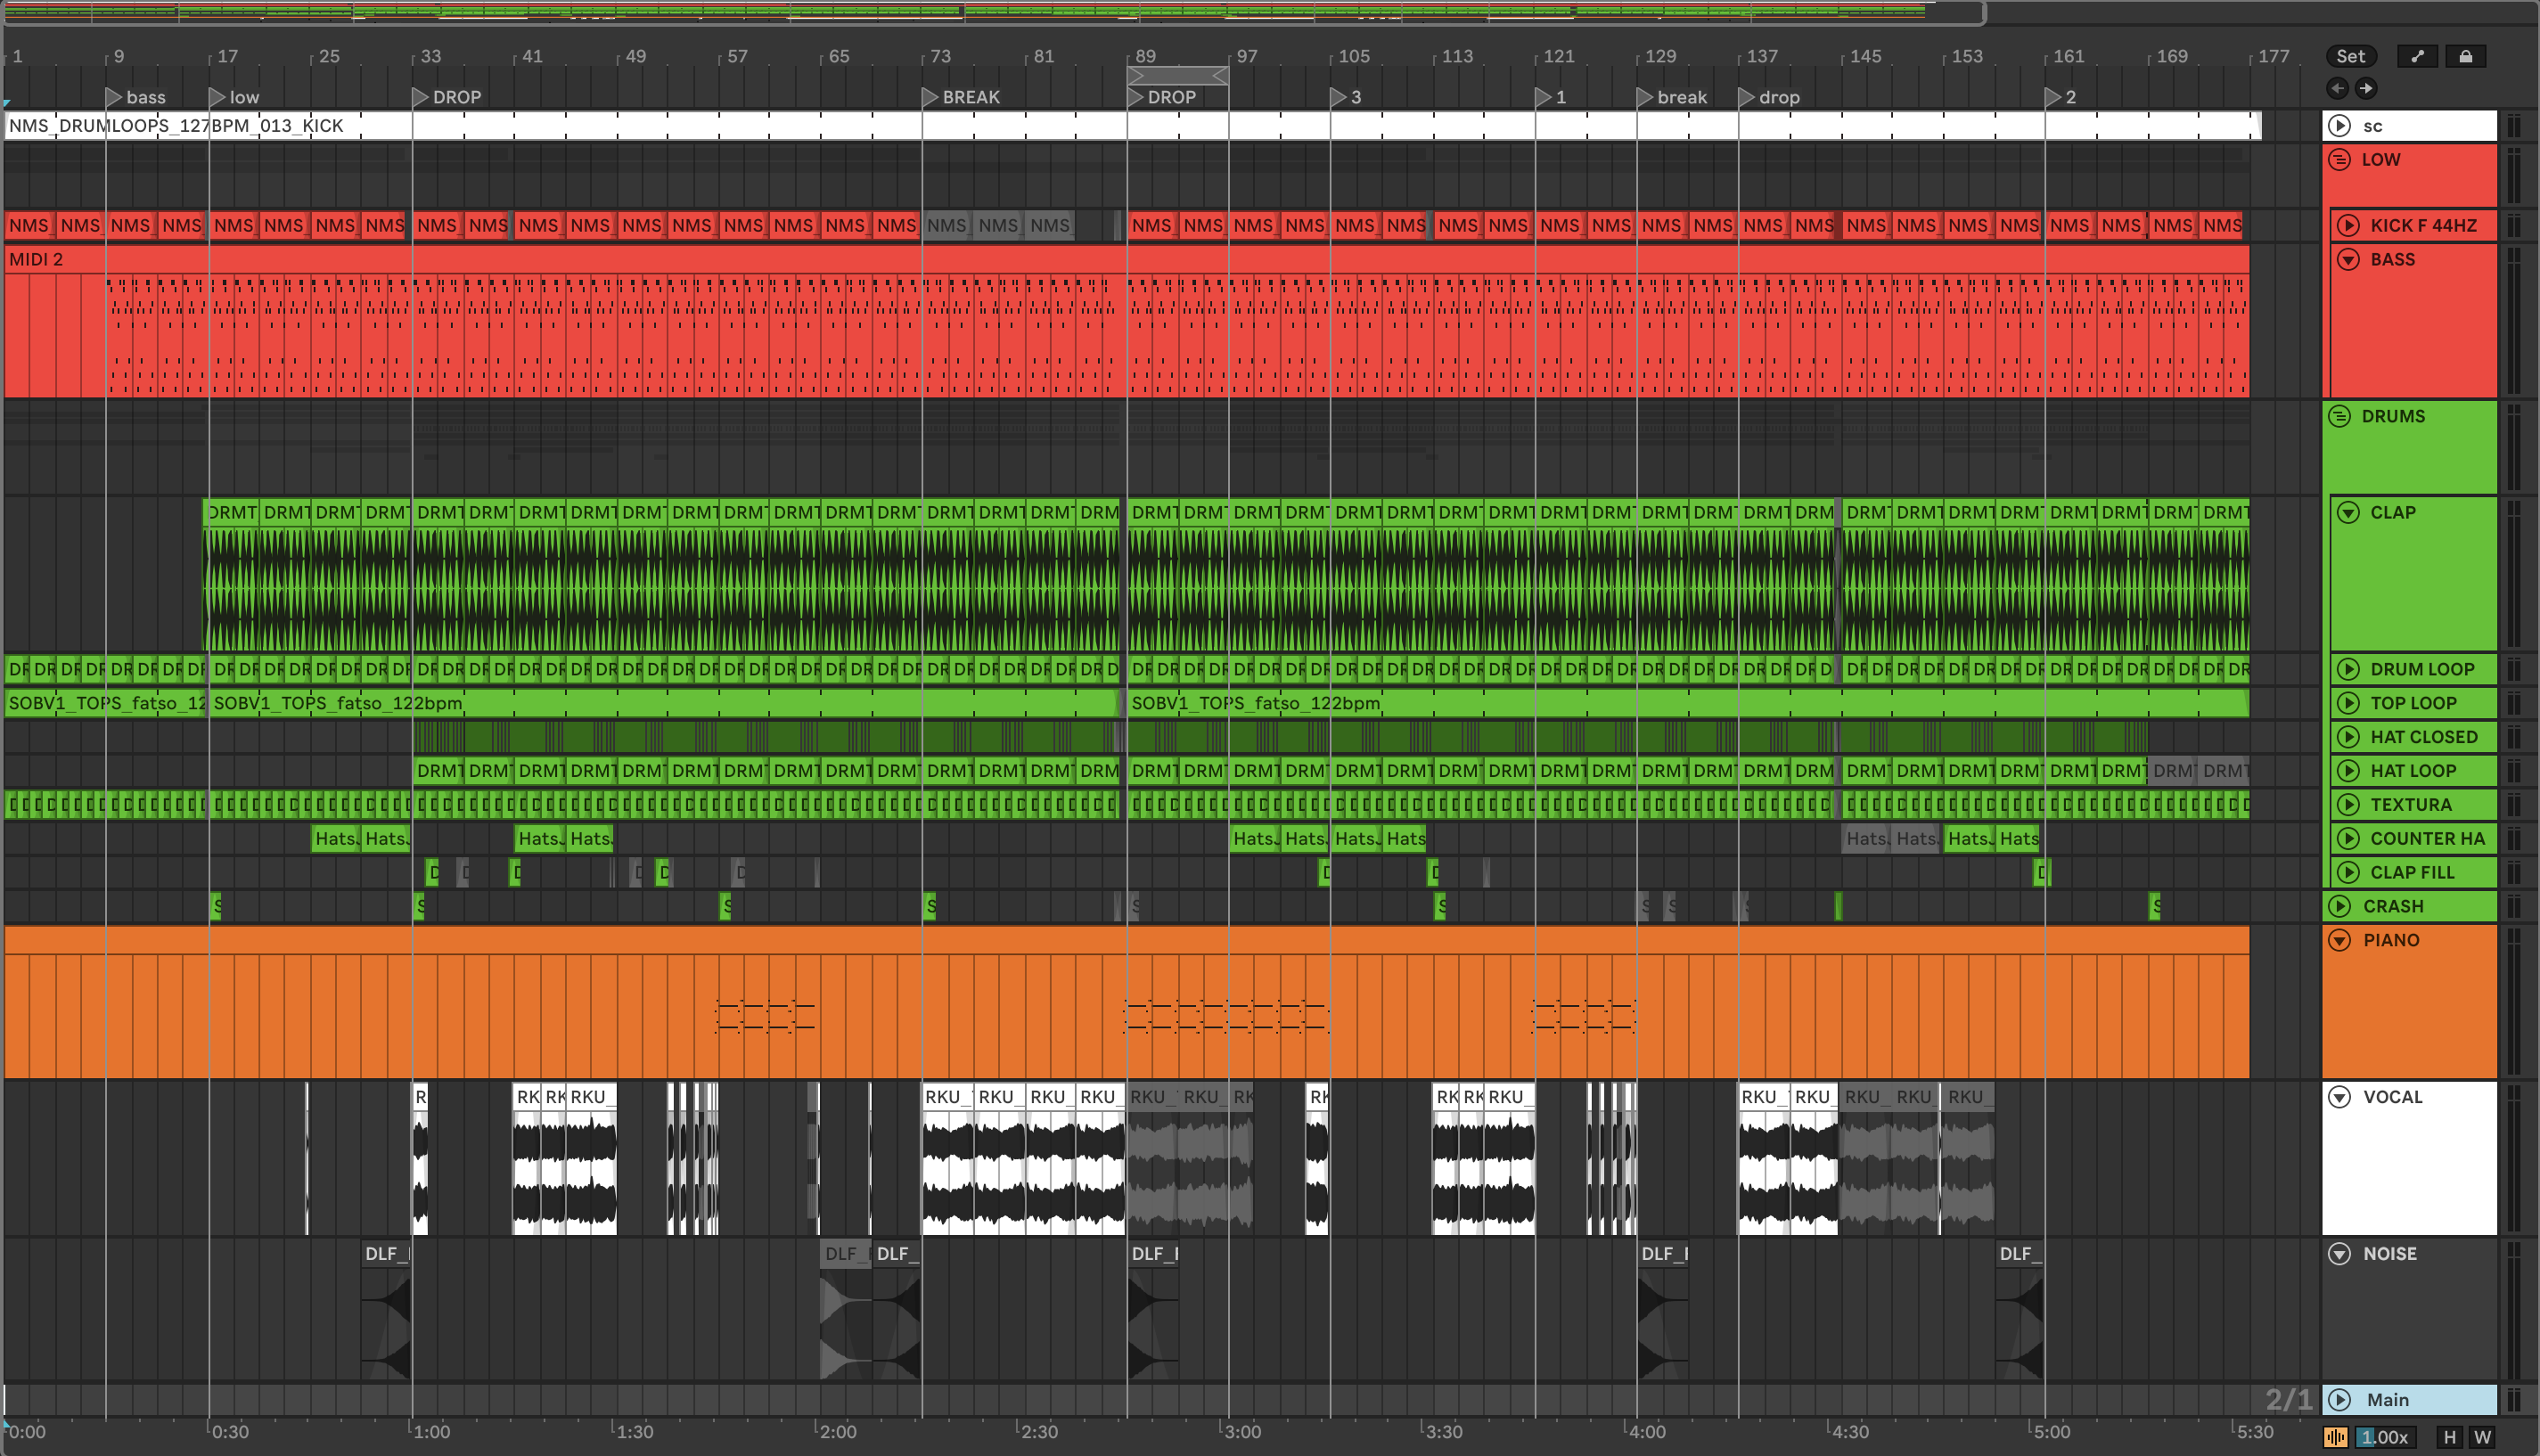Unfold the Main track
This screenshot has width=2540, height=1456.
tap(2339, 1400)
